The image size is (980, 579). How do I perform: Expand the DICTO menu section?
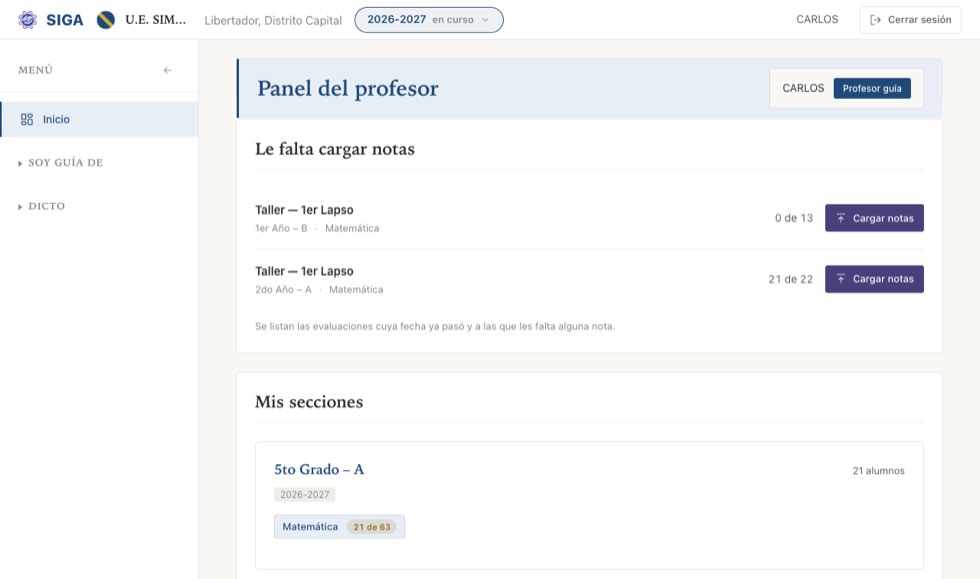pos(41,206)
